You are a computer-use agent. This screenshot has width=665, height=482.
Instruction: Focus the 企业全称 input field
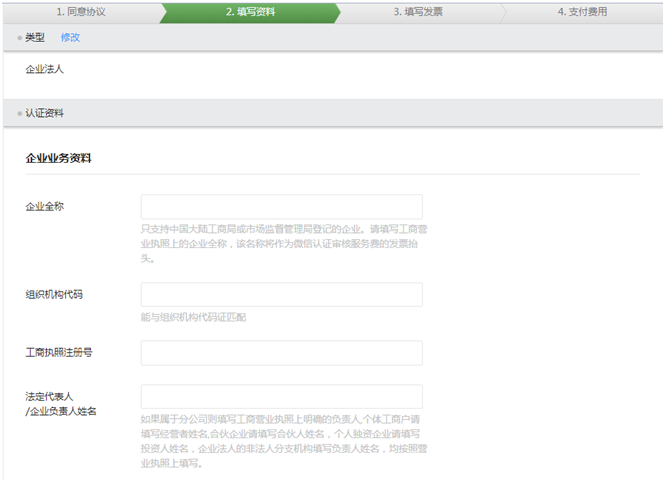click(x=281, y=207)
